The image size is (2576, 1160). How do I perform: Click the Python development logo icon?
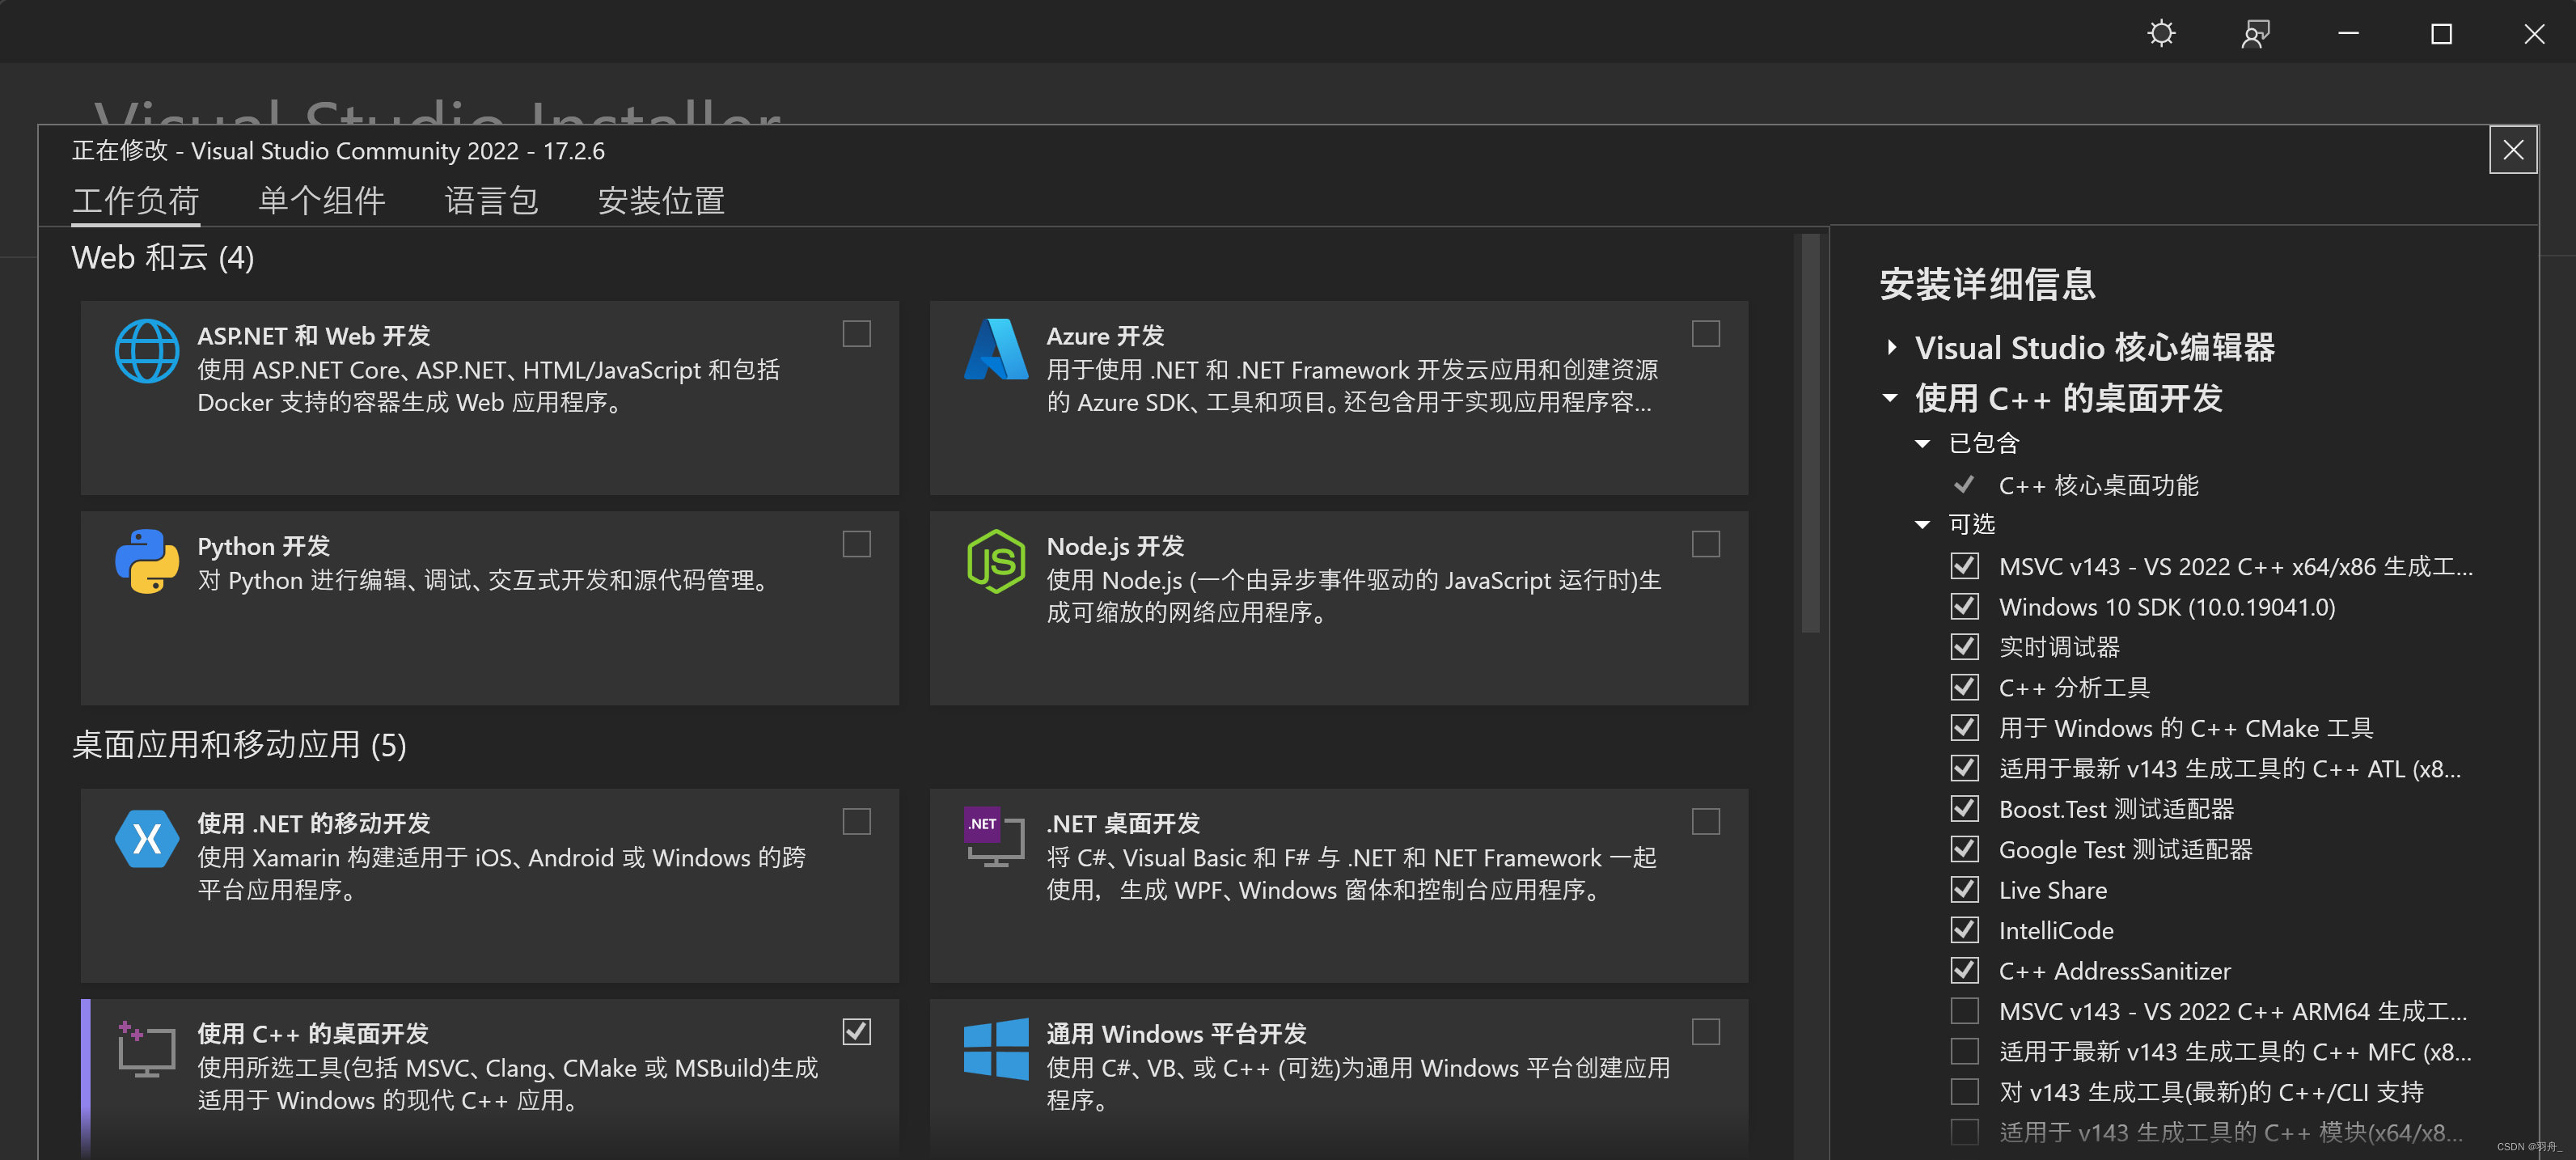147,561
